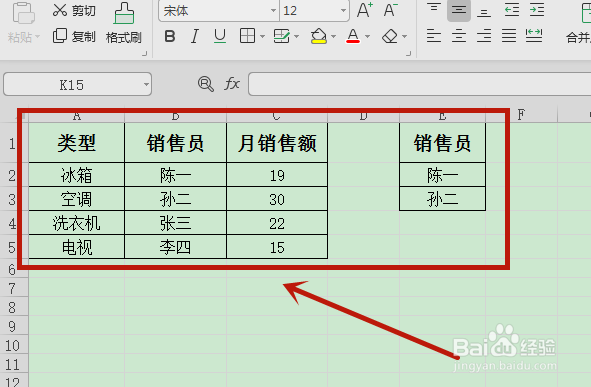The image size is (591, 387).
Task: Click the fx insert function icon
Action: coord(232,84)
